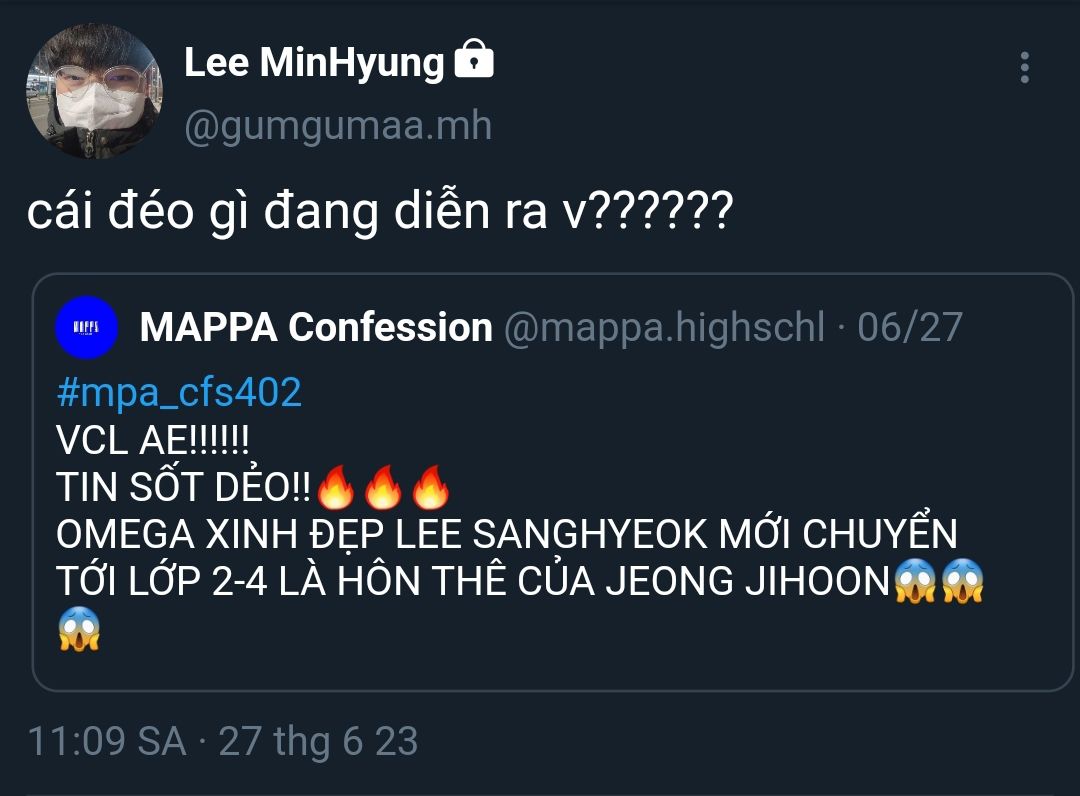Screen dimensions: 1080x796
Task: Click the first fire emoji
Action: (336, 488)
